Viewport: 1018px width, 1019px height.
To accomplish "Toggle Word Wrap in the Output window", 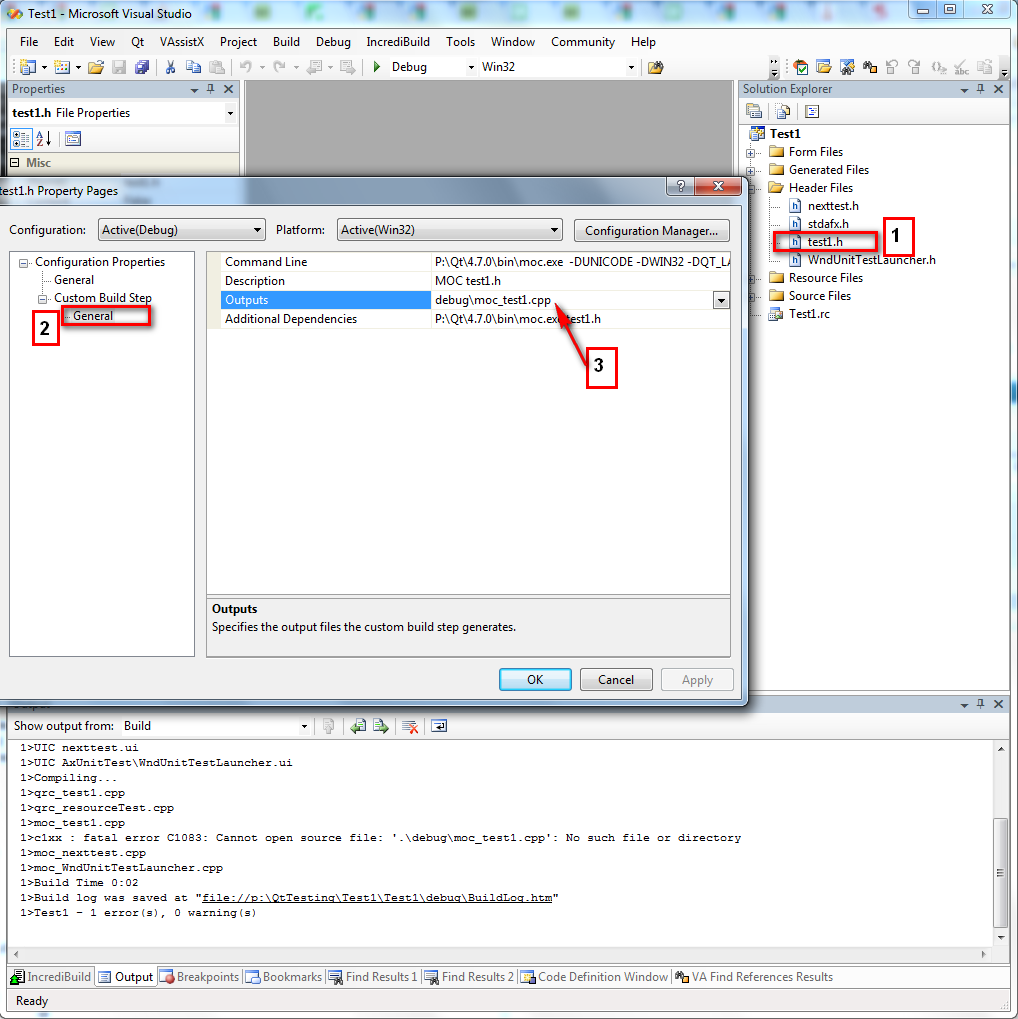I will tap(438, 726).
